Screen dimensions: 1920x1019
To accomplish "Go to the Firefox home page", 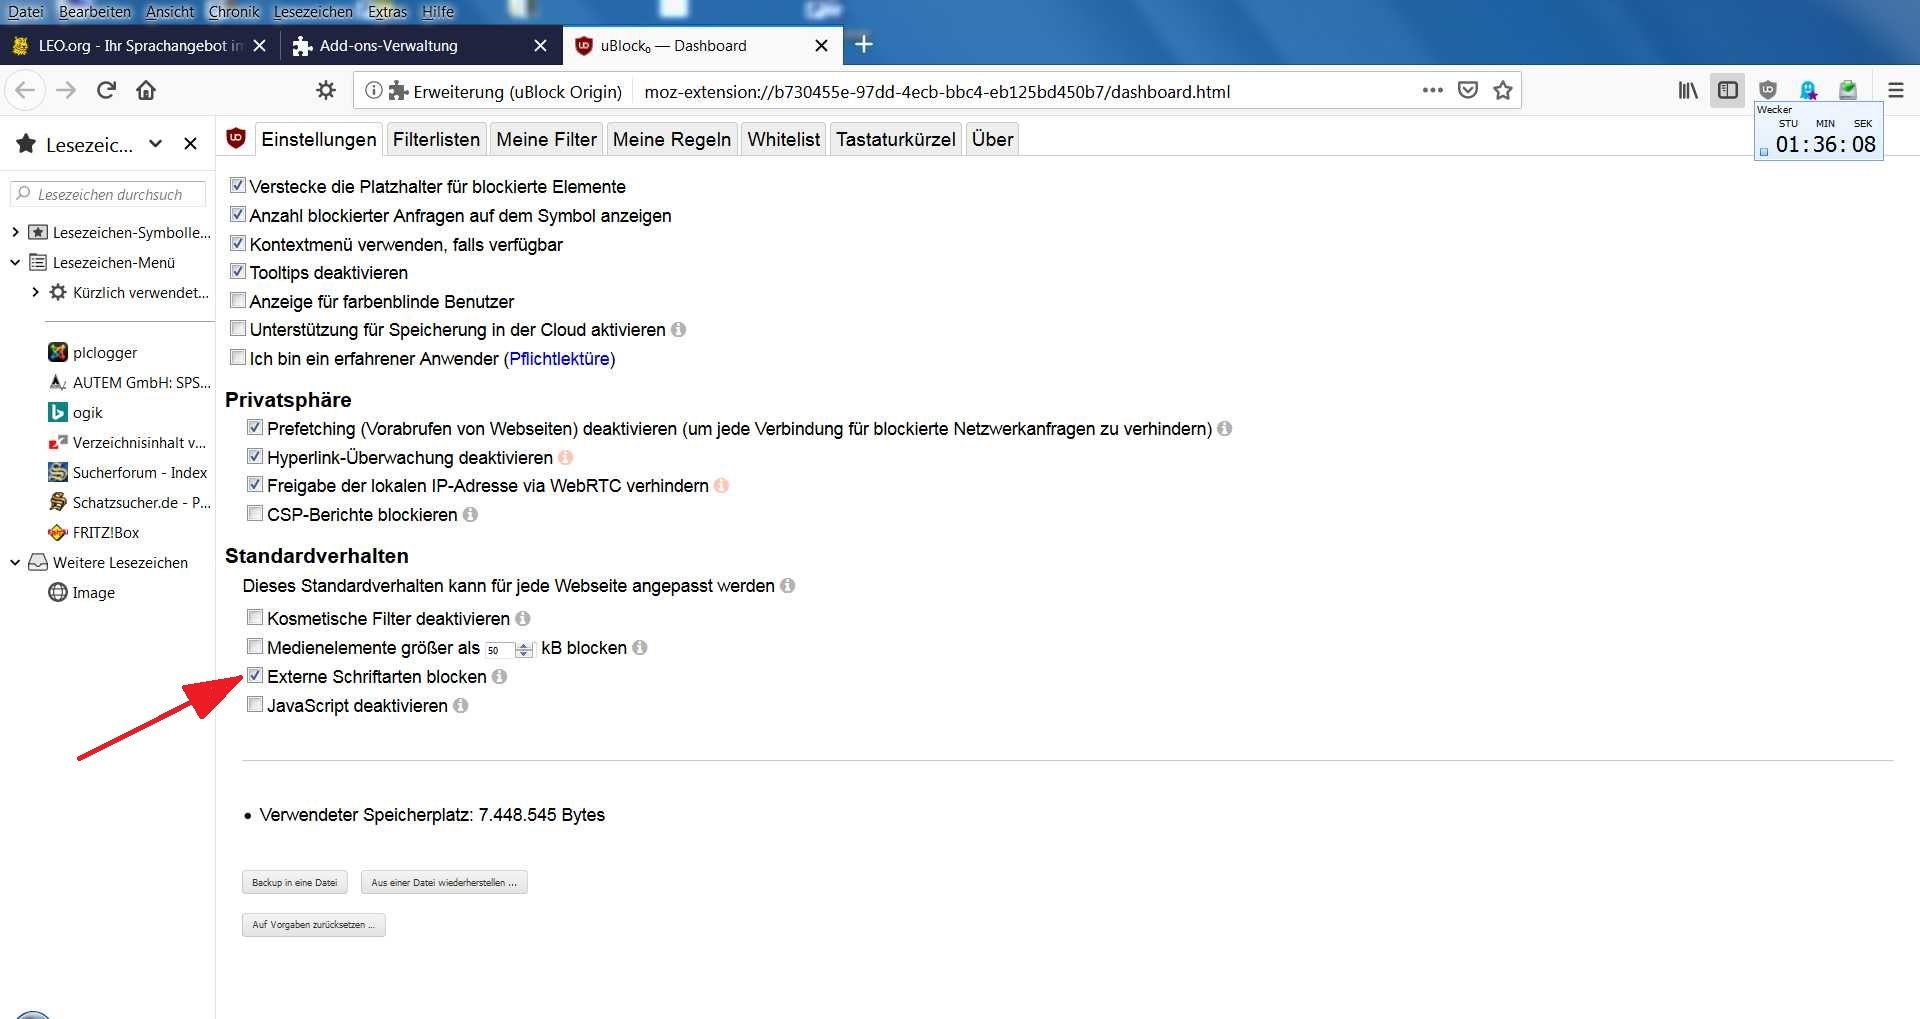I will click(x=146, y=90).
